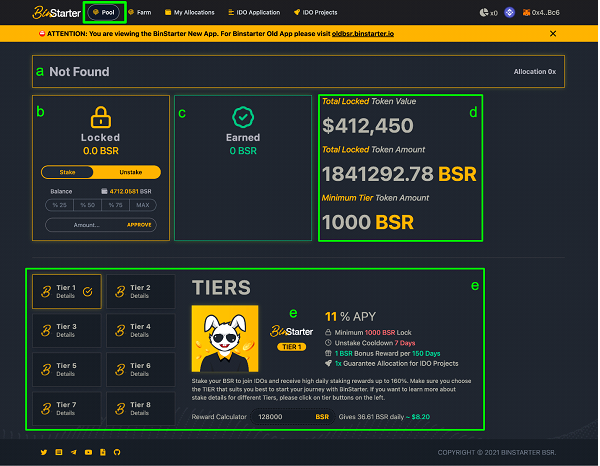Click the 'Earned 0 BSR' value
This screenshot has height=466, width=600.
coord(243,151)
